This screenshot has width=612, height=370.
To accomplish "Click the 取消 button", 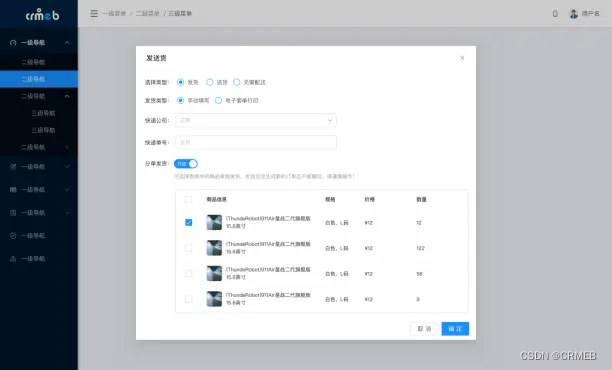I will pyautogui.click(x=424, y=329).
